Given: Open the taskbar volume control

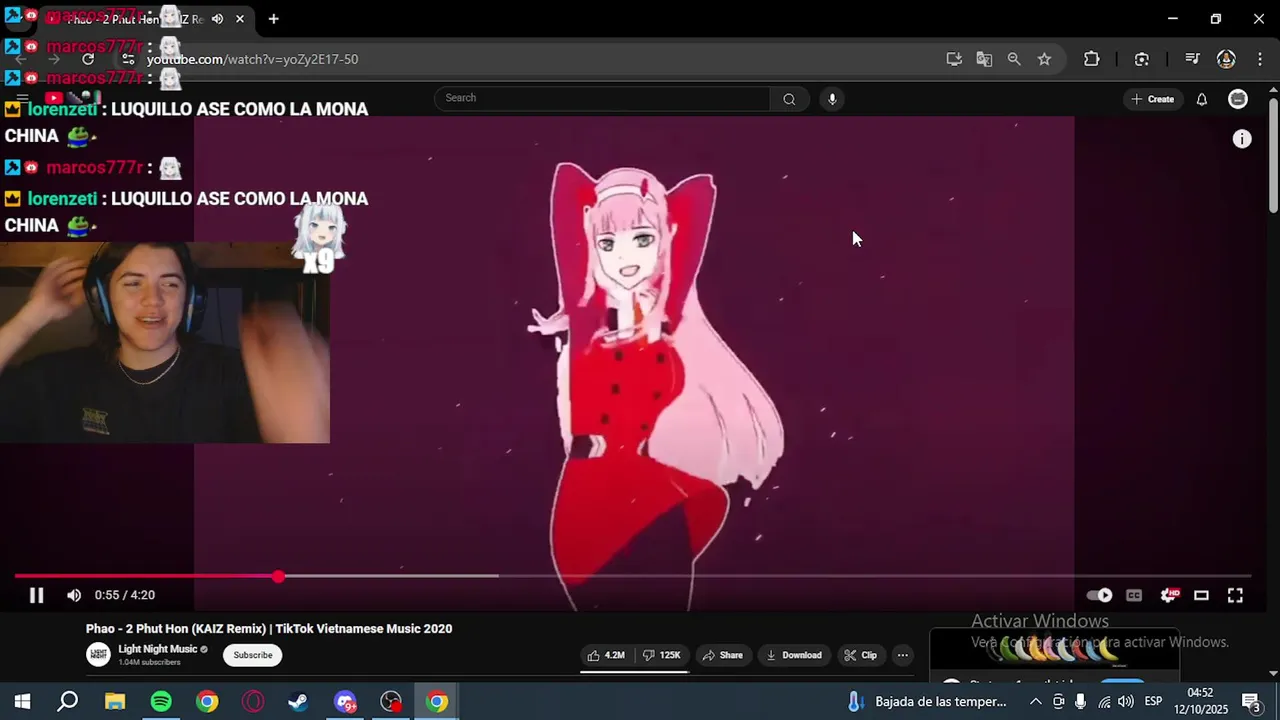Looking at the screenshot, I should pyautogui.click(x=1126, y=702).
